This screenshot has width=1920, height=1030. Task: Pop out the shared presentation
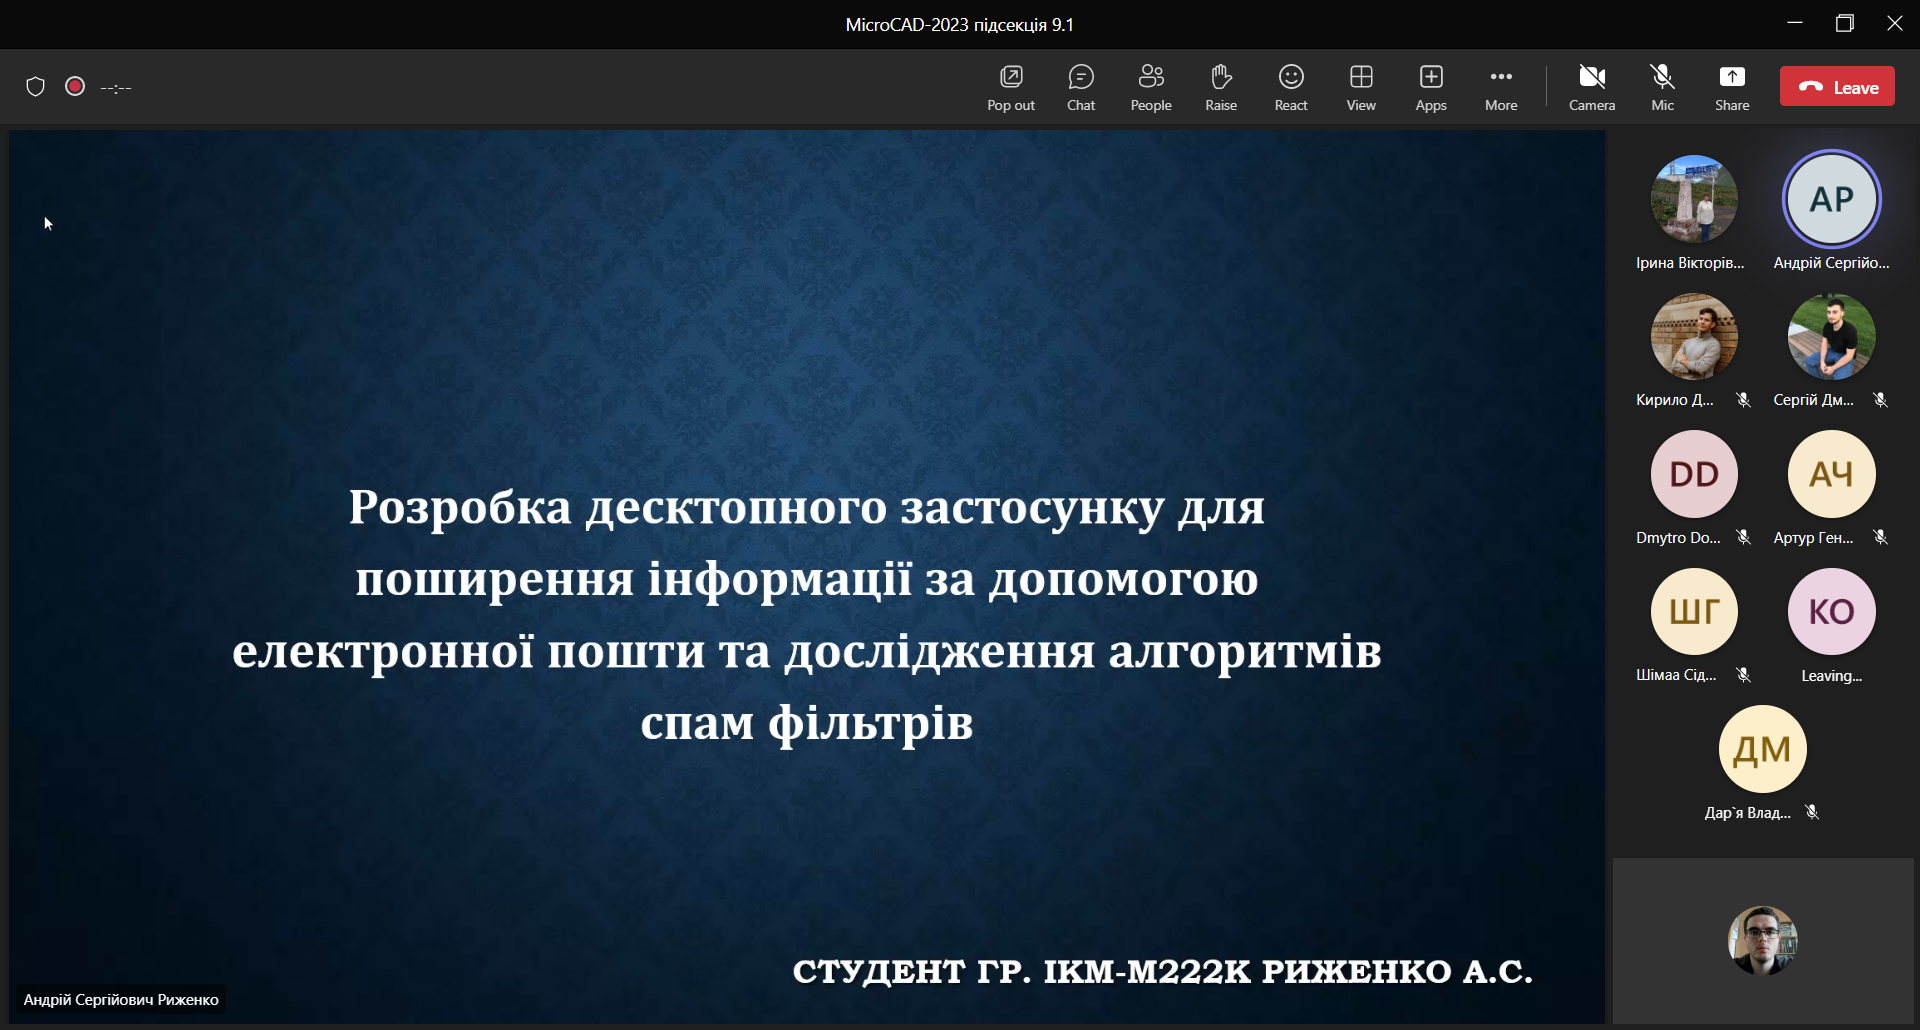click(x=1010, y=87)
